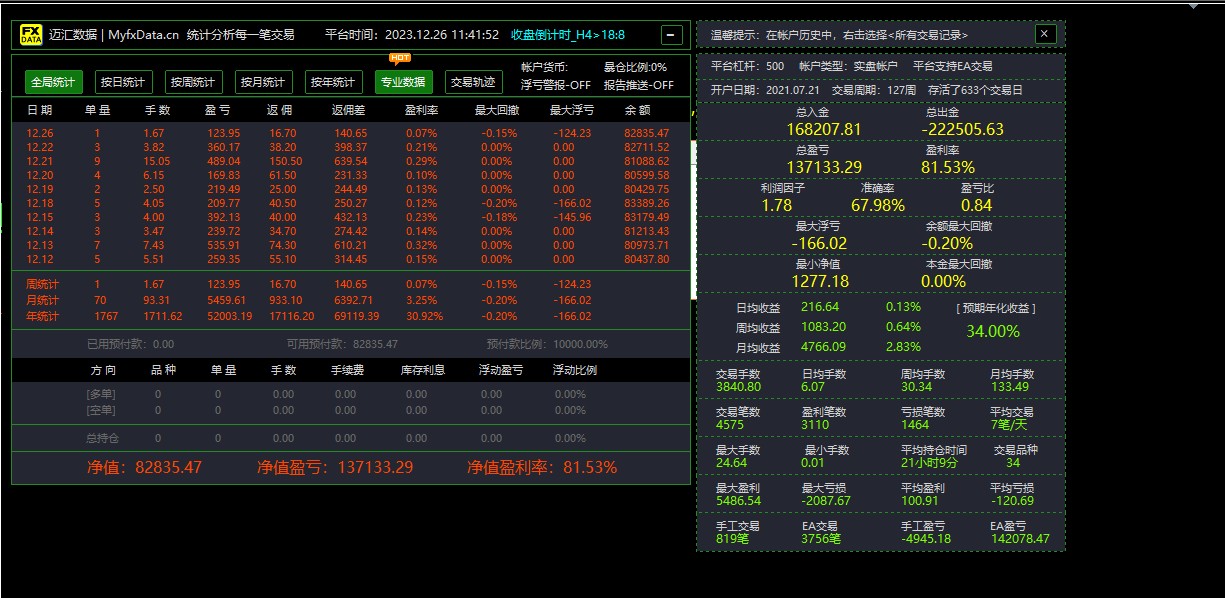Select the 全局统计 tab

click(x=54, y=82)
